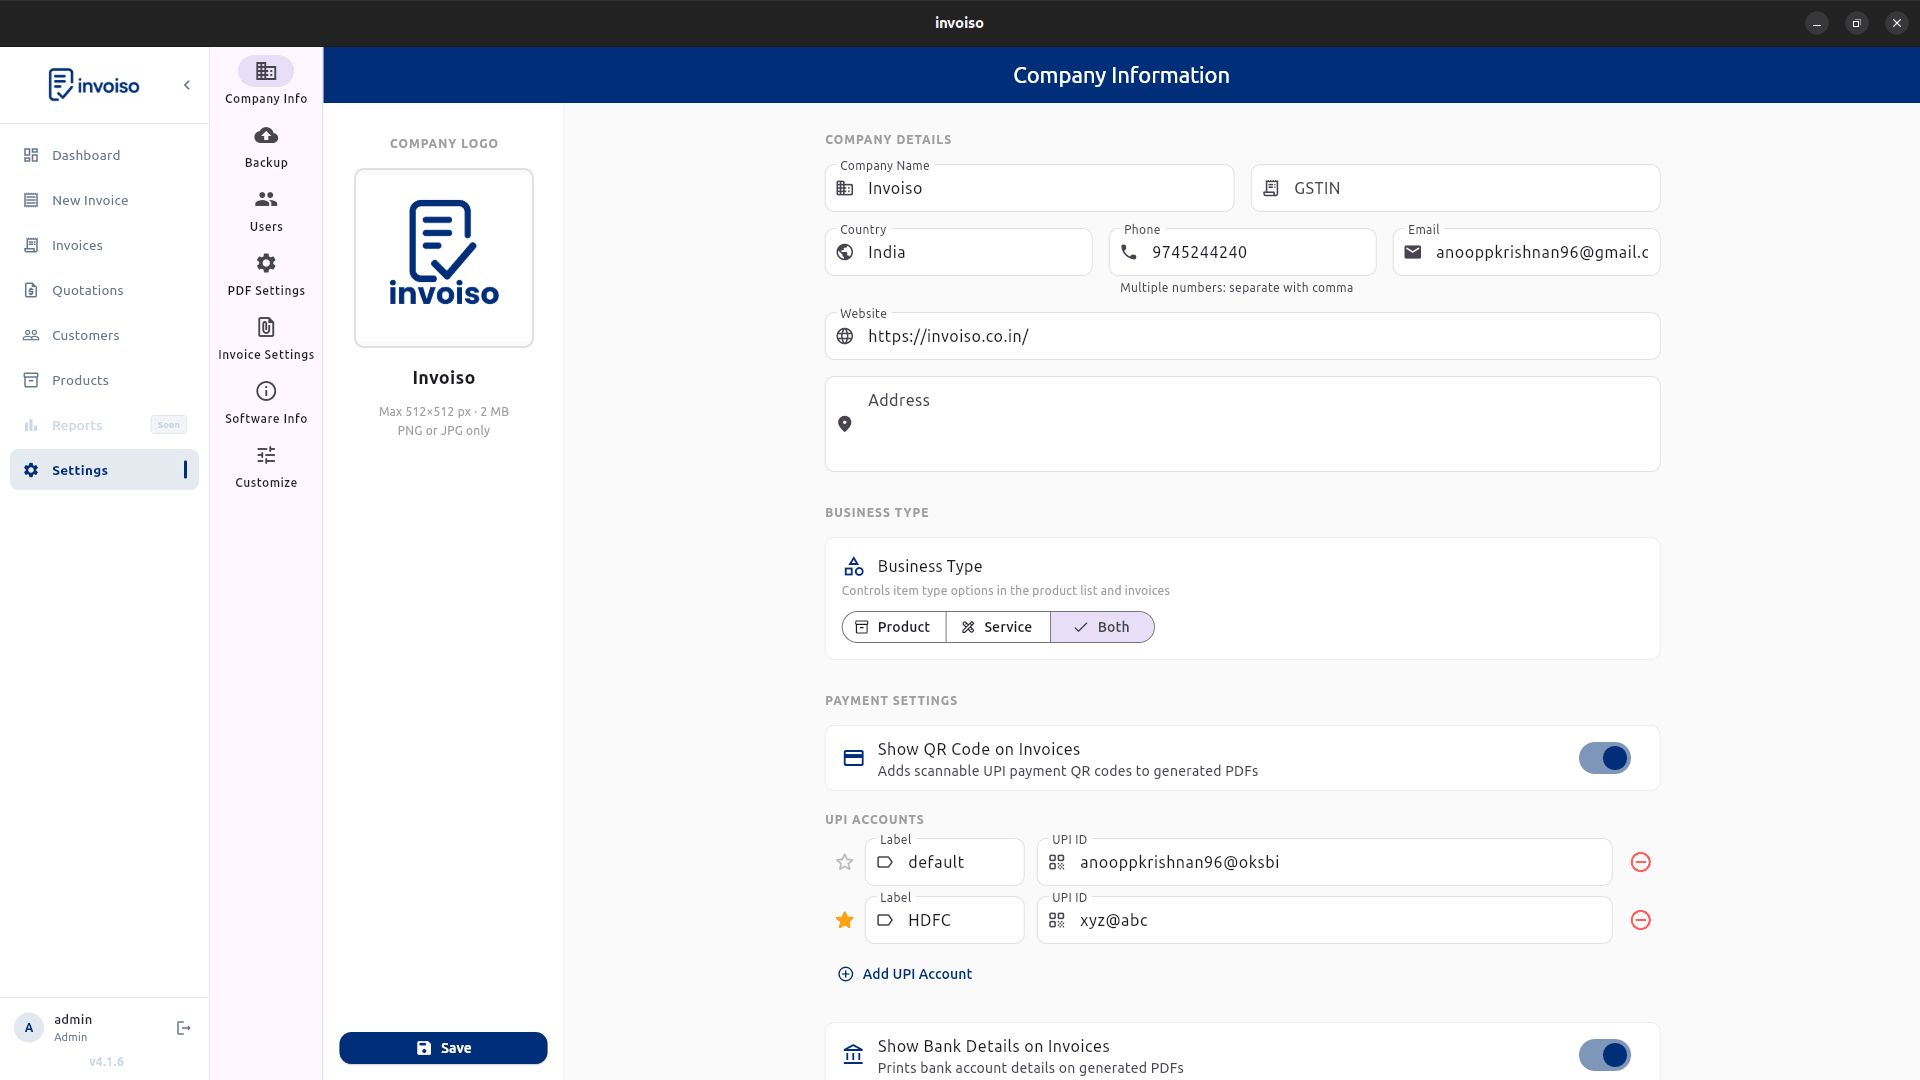This screenshot has height=1080, width=1920.
Task: Click the payment card icon
Action: 853,758
